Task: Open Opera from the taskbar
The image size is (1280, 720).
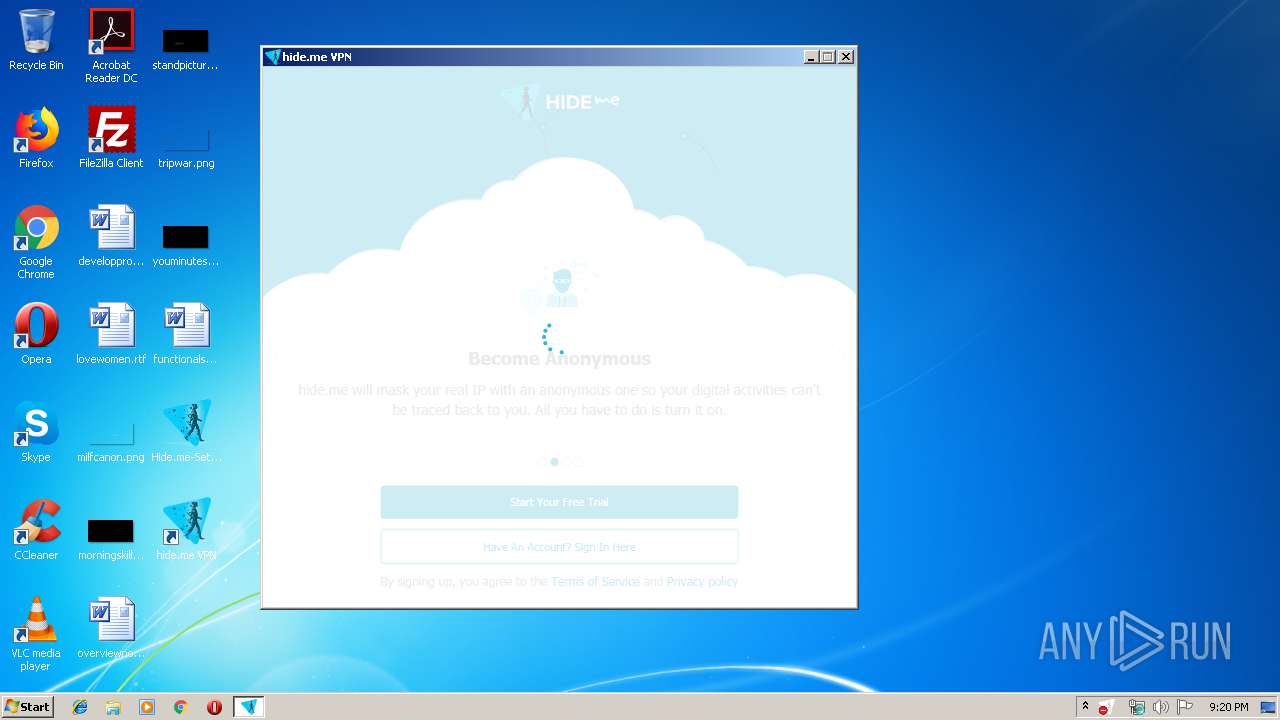Action: [214, 707]
